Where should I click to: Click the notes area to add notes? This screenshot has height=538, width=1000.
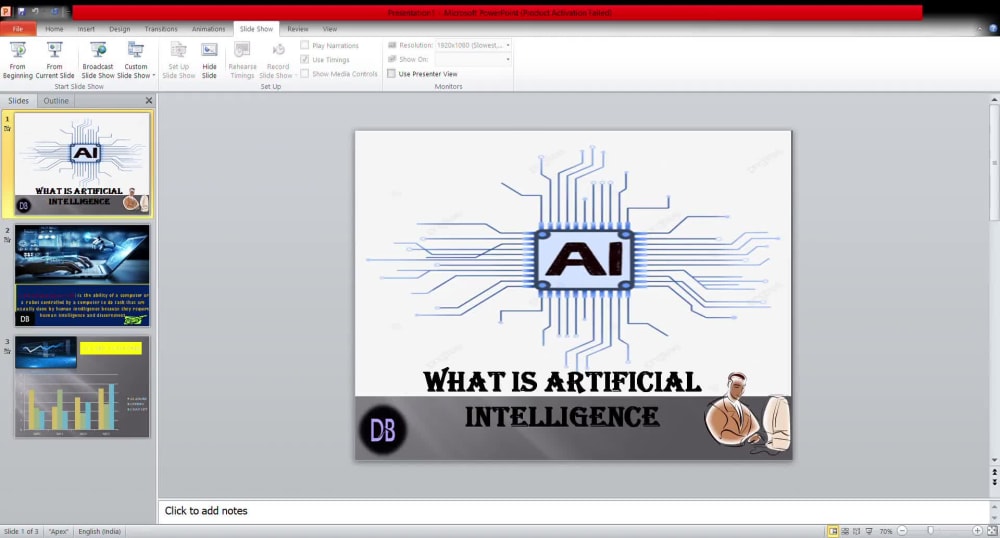(573, 511)
